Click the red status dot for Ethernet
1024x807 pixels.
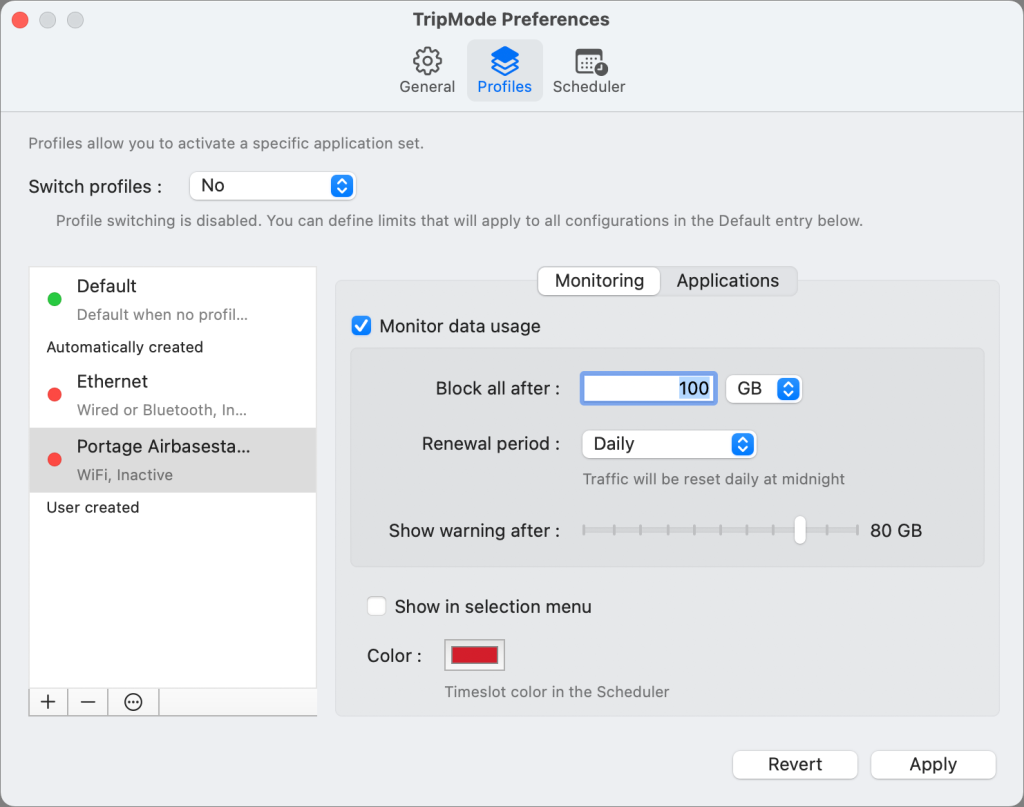pyautogui.click(x=55, y=394)
